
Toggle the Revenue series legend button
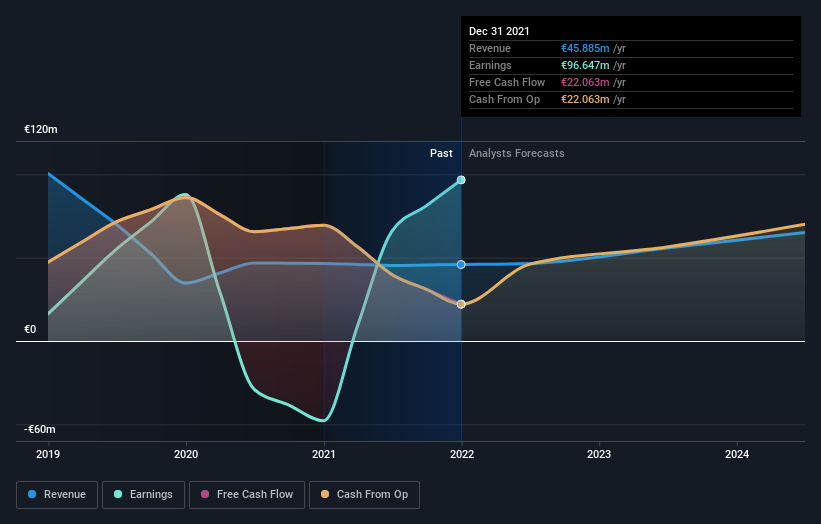[x=57, y=495]
